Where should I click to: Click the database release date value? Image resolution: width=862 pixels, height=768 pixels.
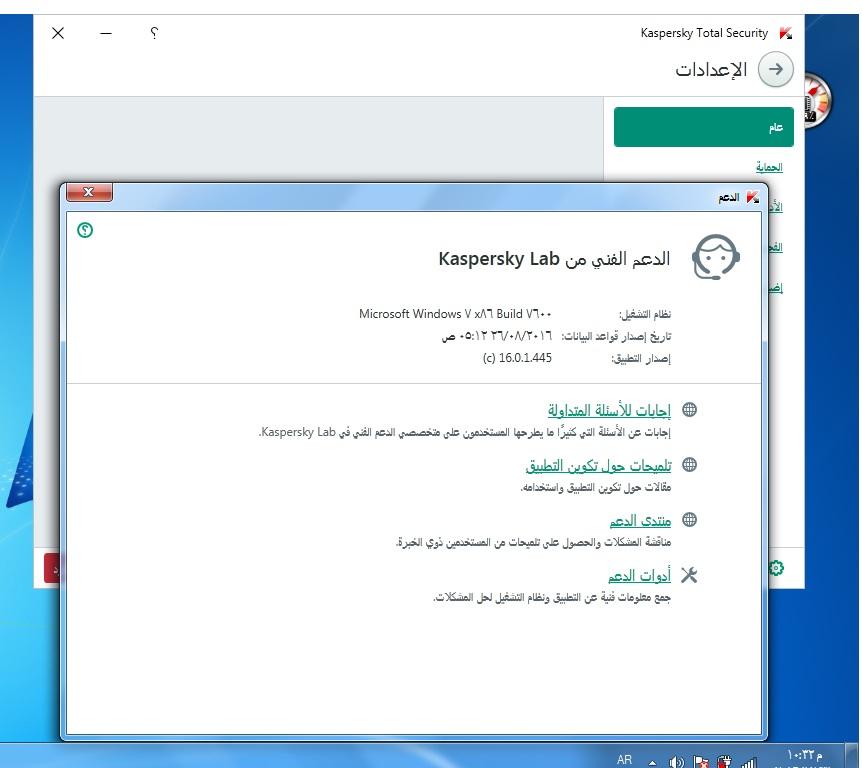496,336
